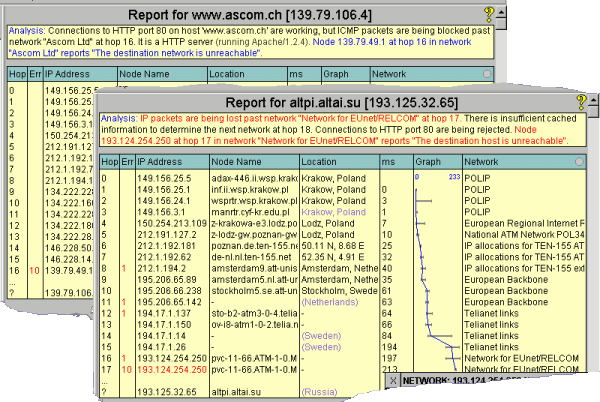Click the location '52.35 N, 4.91 E'

pos(333,257)
